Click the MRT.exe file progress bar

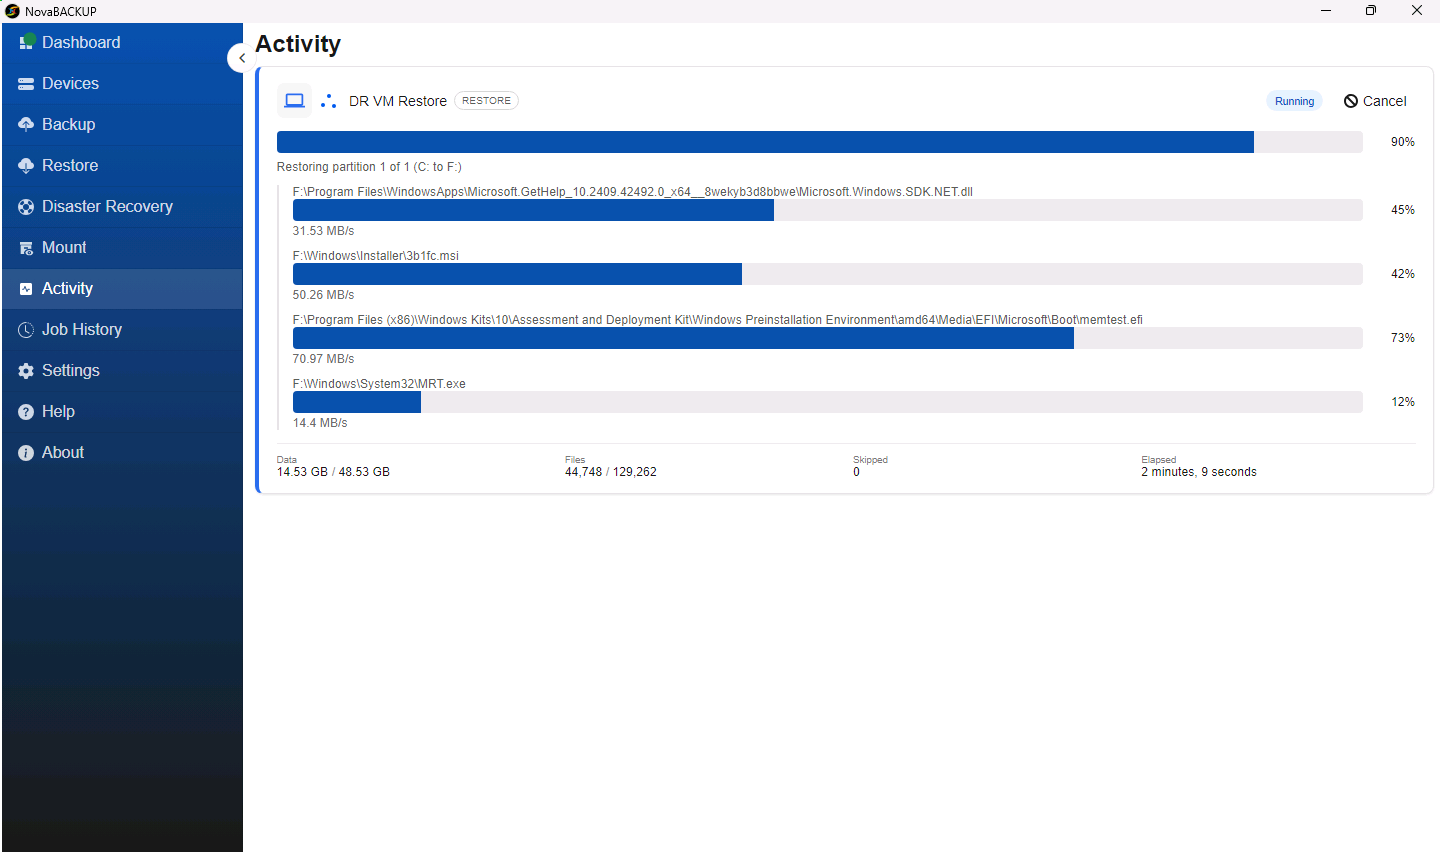click(828, 402)
